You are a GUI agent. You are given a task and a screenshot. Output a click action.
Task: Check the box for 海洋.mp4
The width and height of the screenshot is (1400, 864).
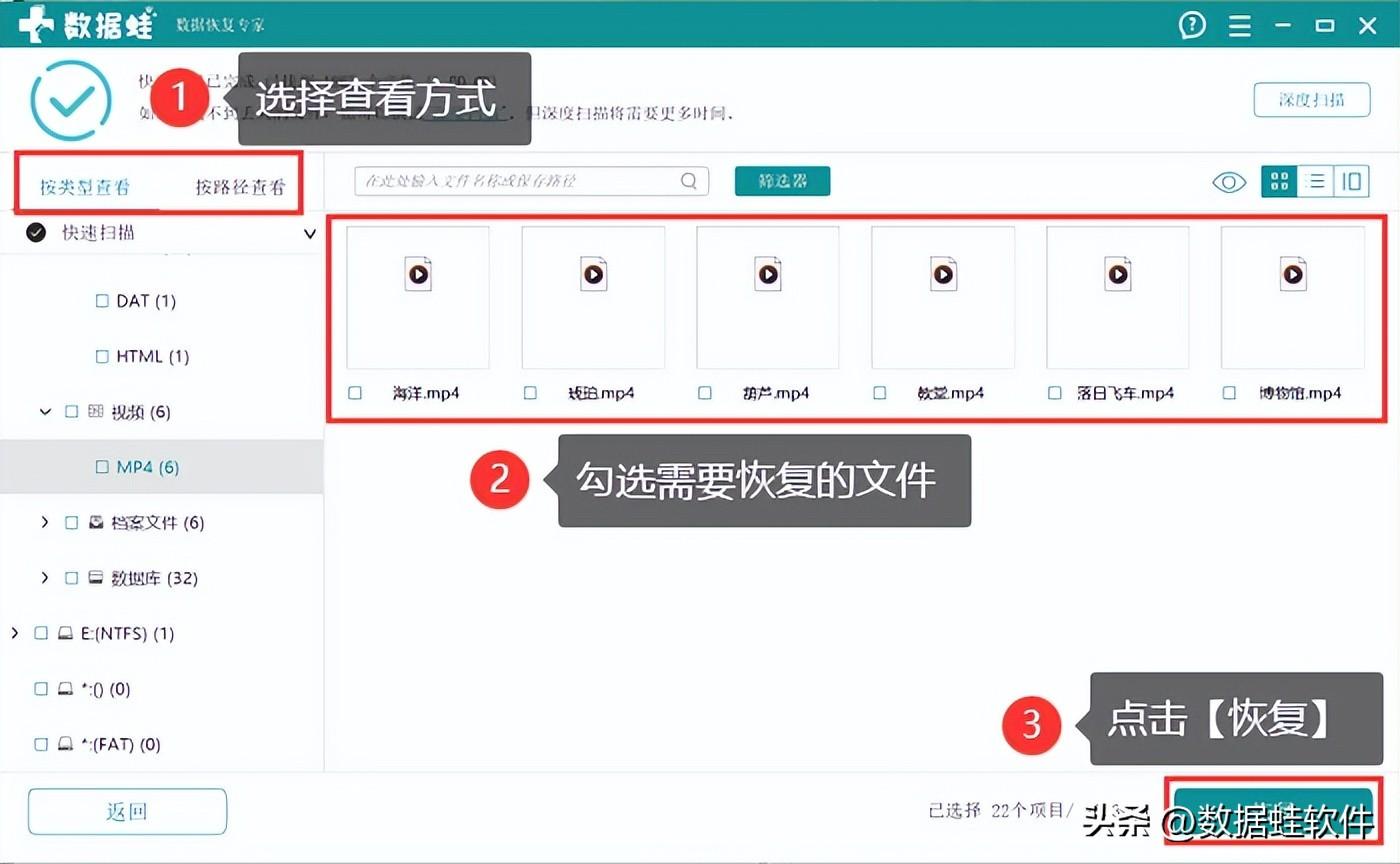(x=355, y=393)
